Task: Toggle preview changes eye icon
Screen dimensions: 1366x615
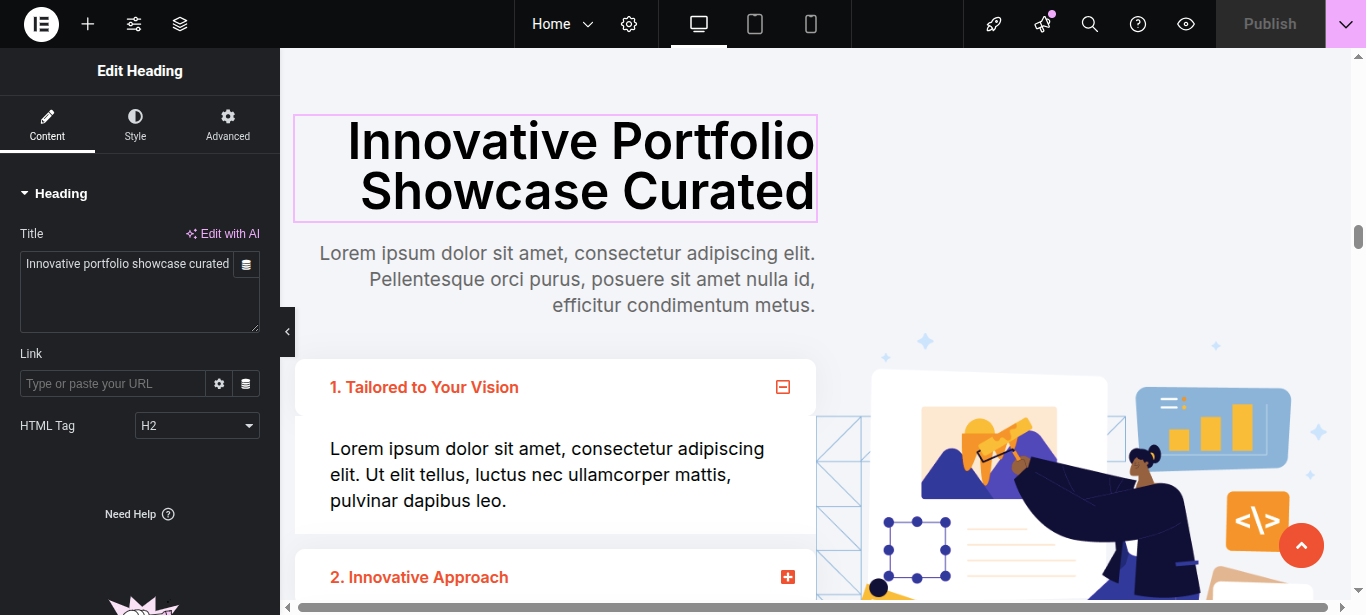Action: tap(1186, 24)
